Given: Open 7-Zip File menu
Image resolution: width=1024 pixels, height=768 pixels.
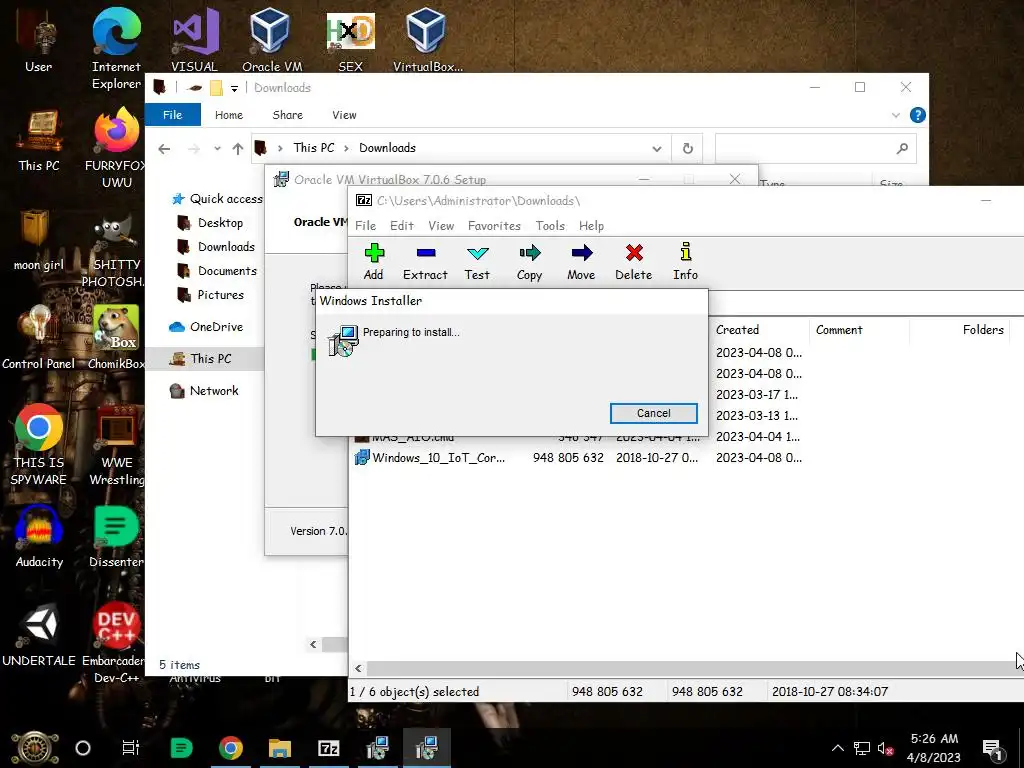Looking at the screenshot, I should click(366, 226).
